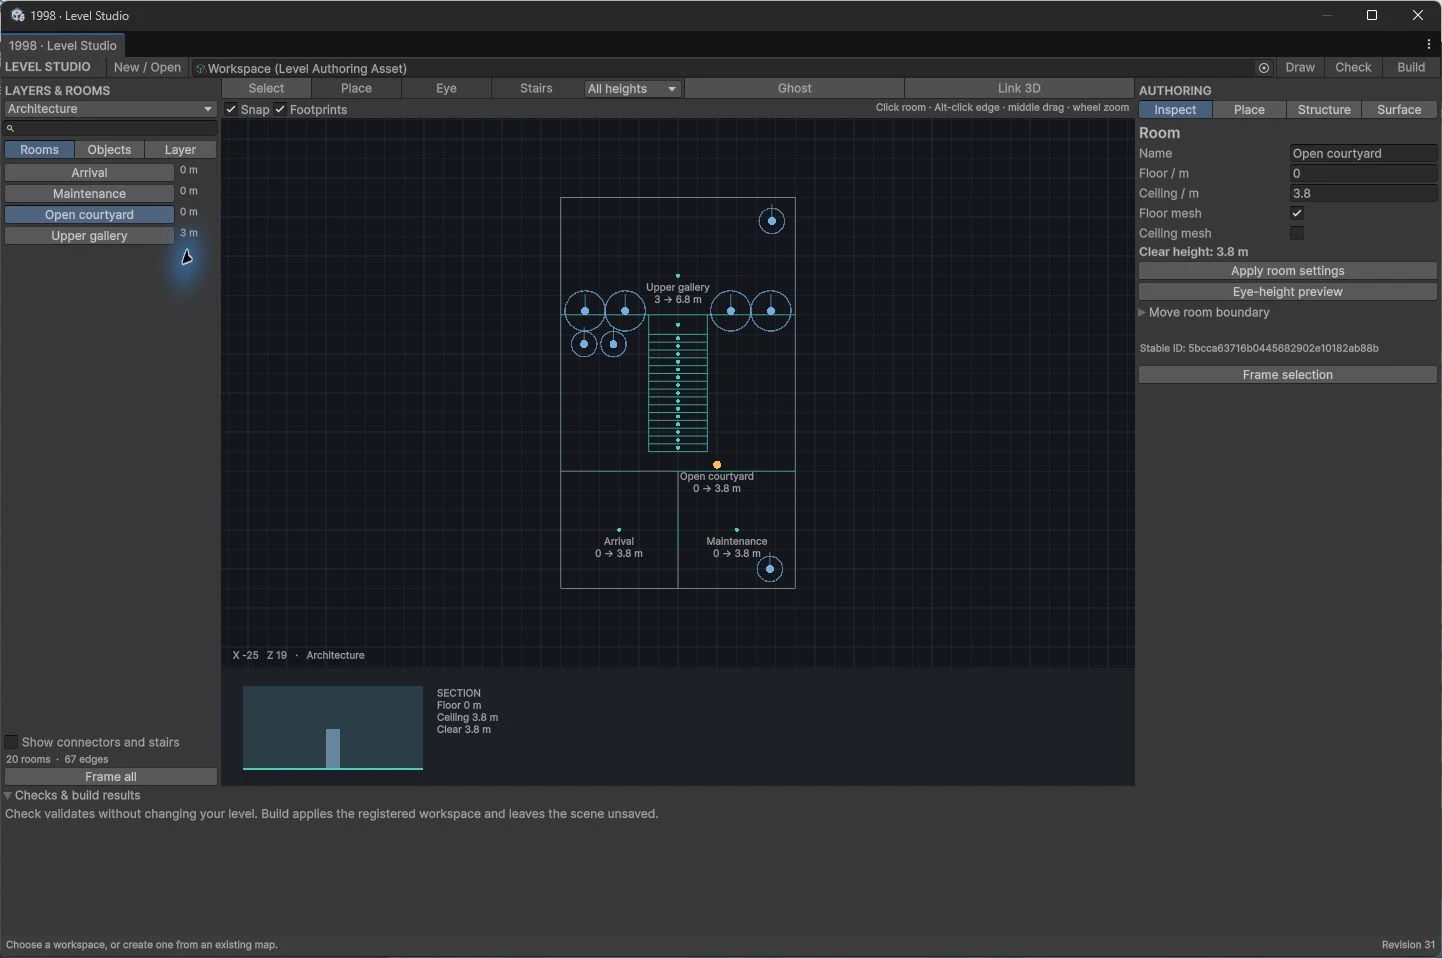The width and height of the screenshot is (1442, 958).
Task: Click the section preview thumbnail
Action: [x=333, y=728]
